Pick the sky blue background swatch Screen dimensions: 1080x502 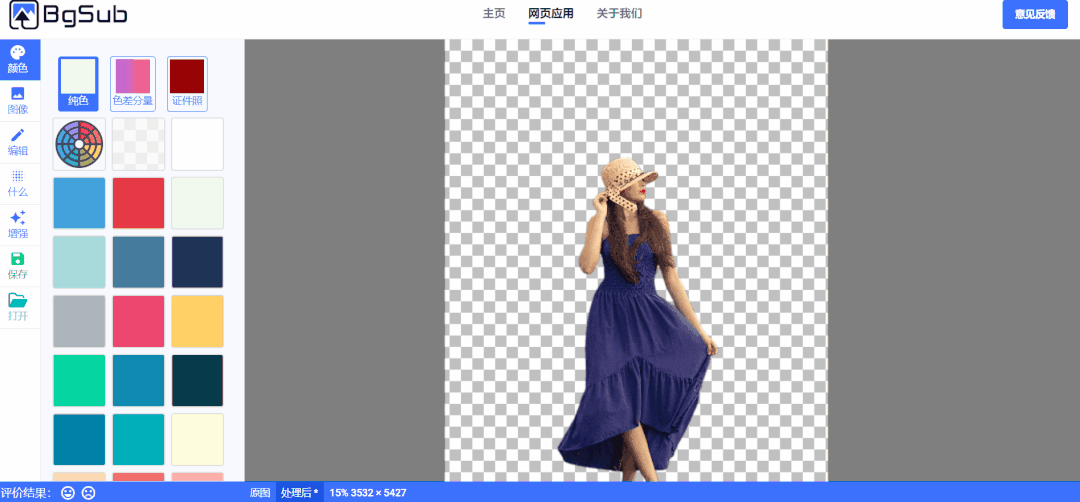(79, 203)
